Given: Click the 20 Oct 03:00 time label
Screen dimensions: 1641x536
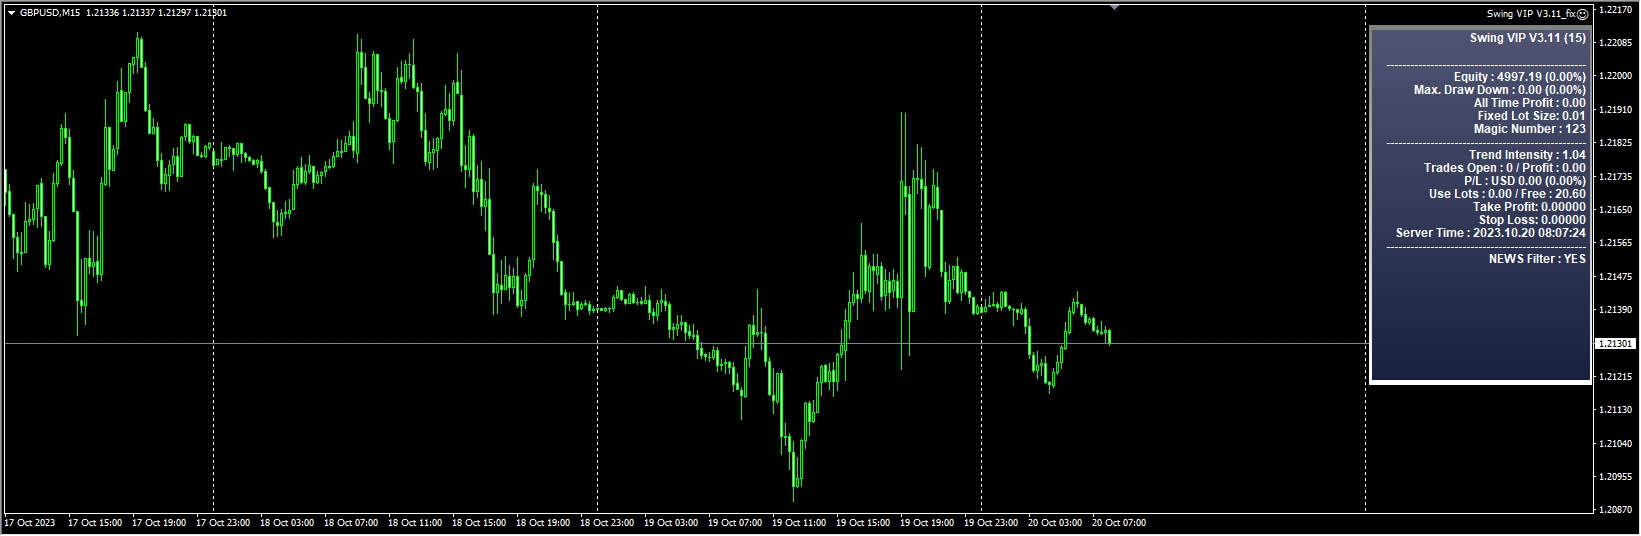Looking at the screenshot, I should click(x=1055, y=523).
